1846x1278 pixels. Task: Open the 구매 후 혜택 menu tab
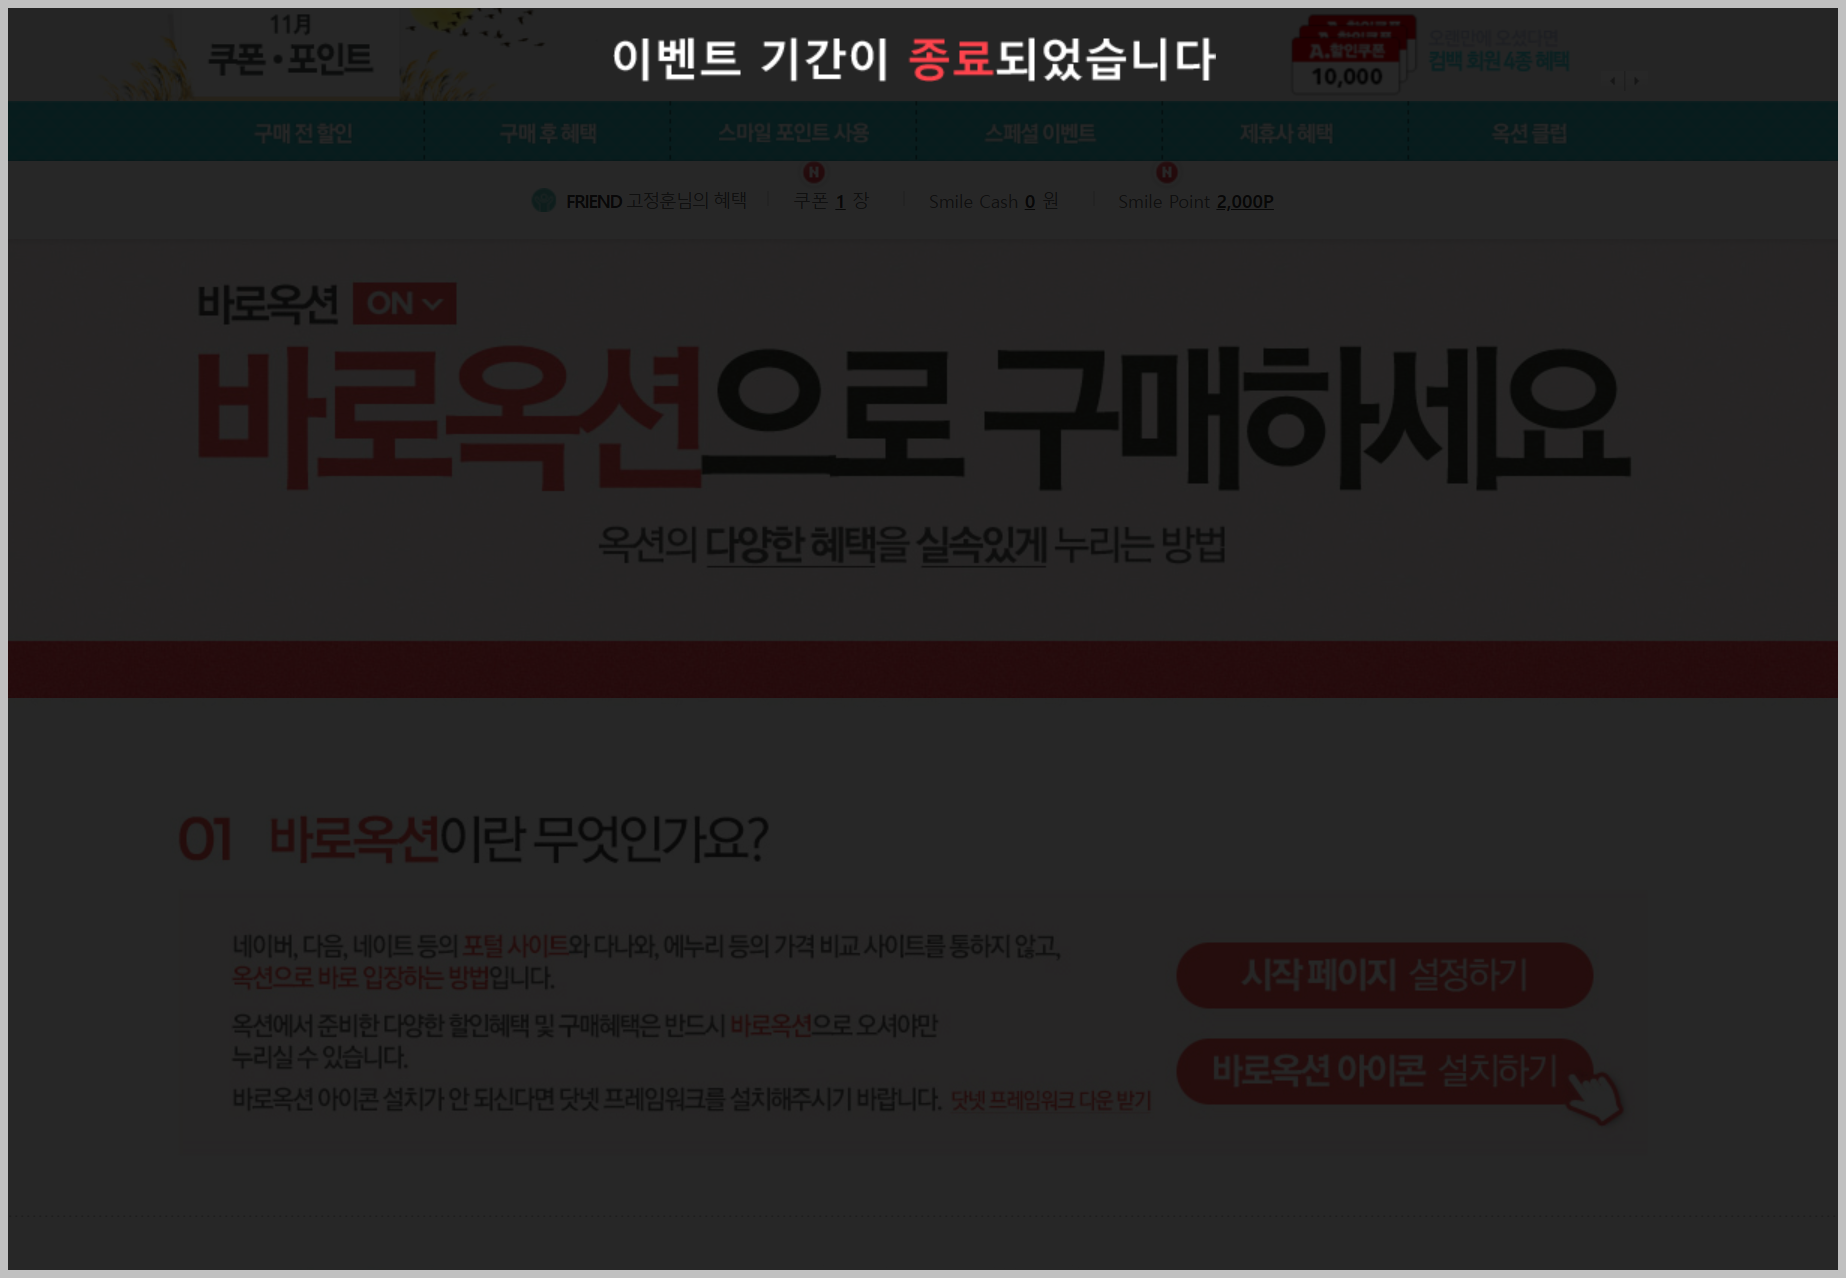tap(548, 133)
